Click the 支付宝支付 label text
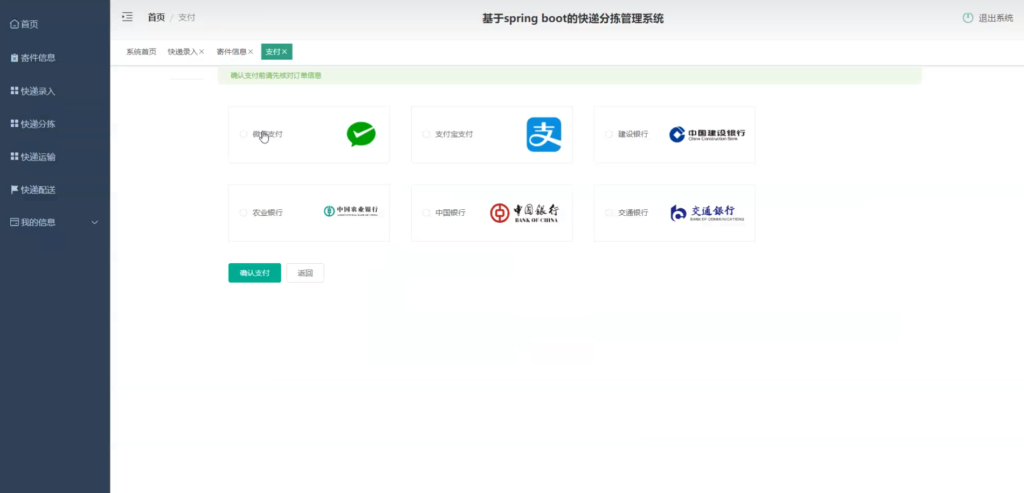The image size is (1024, 493). click(454, 134)
